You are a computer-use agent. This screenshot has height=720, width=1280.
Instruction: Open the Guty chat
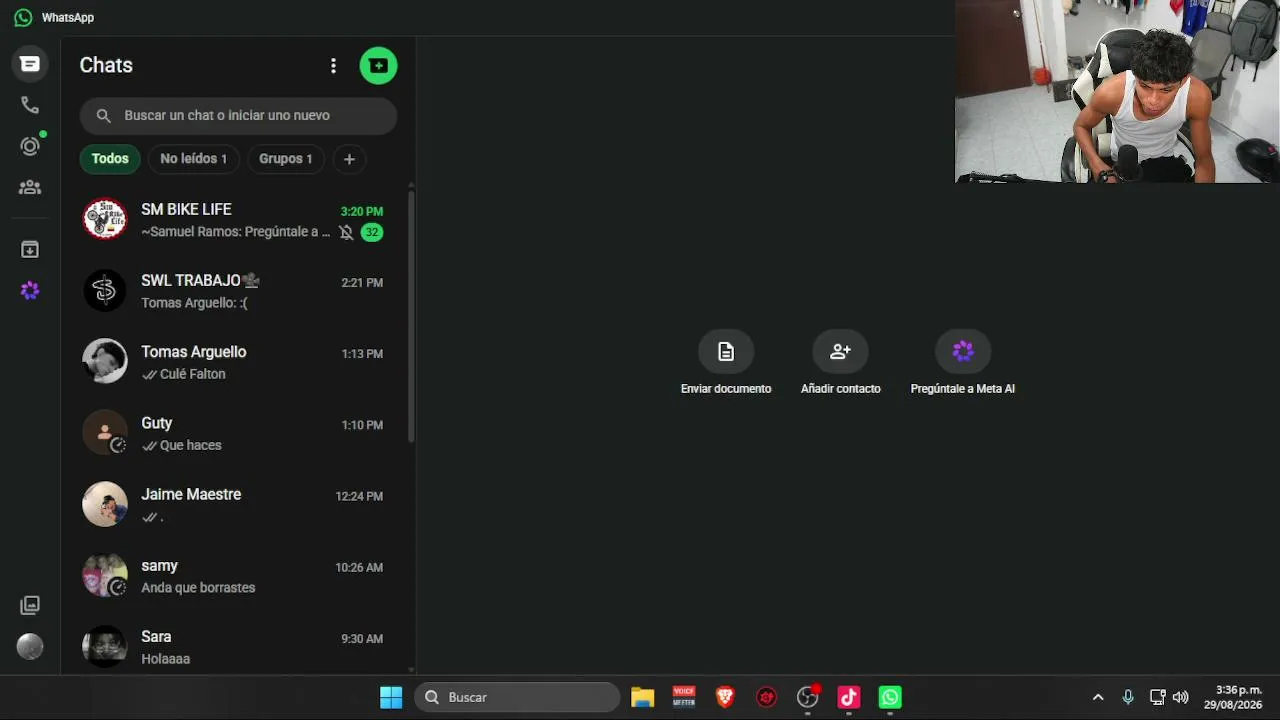click(238, 433)
